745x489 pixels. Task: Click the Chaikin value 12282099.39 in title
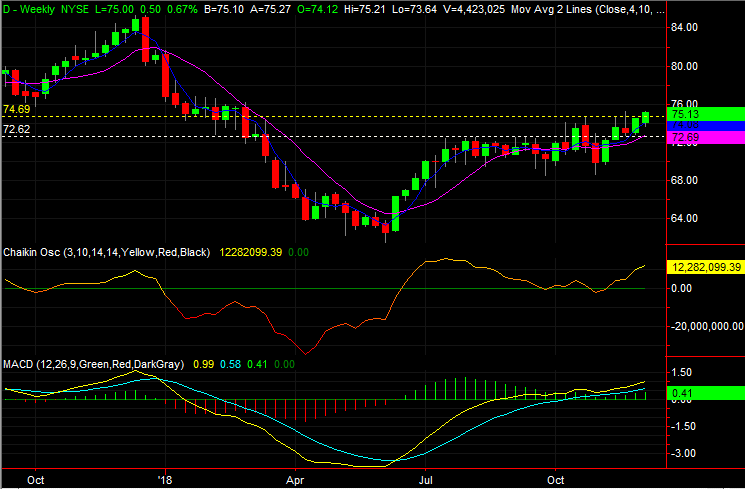(250, 252)
